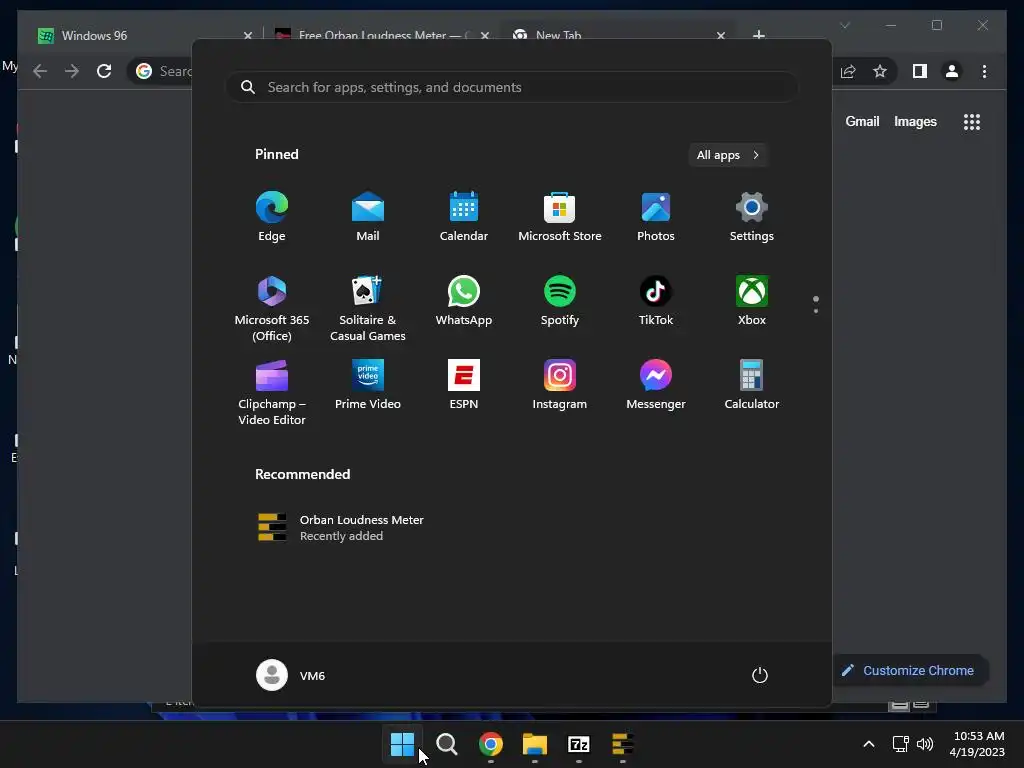Image resolution: width=1024 pixels, height=768 pixels.
Task: Open the Google apps grid
Action: click(x=972, y=121)
